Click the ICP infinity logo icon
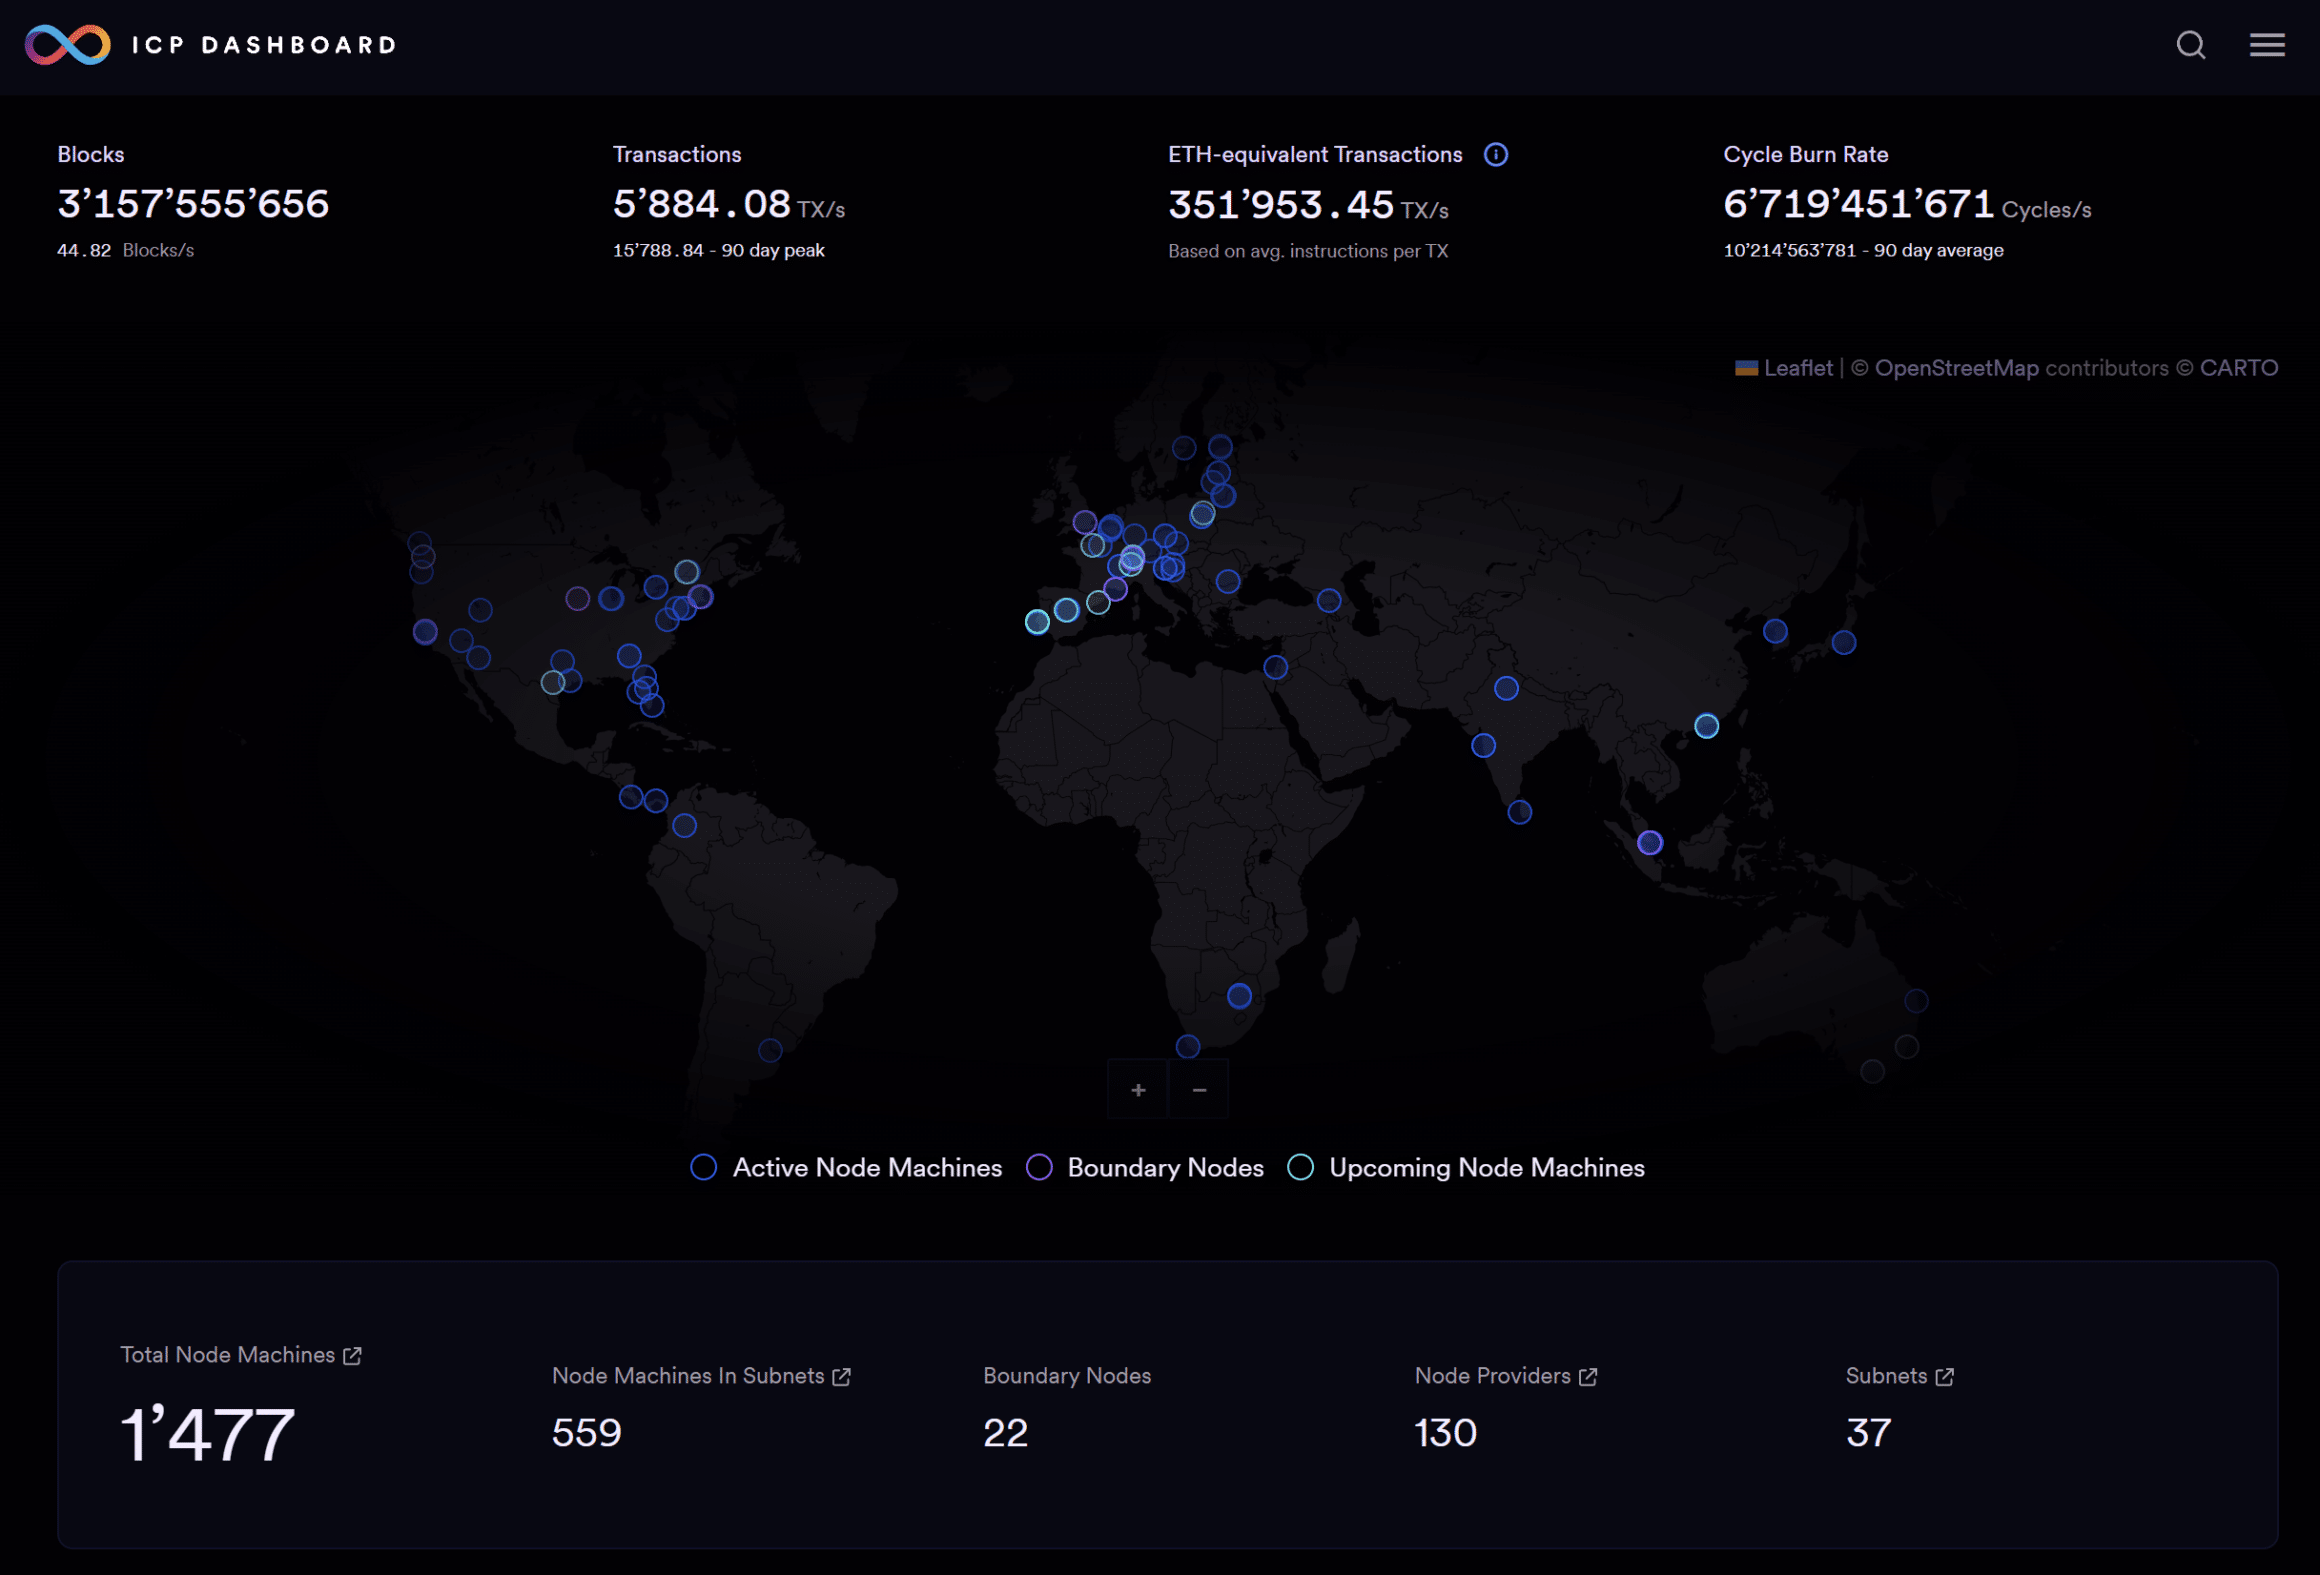The height and width of the screenshot is (1575, 2320). pos(67,45)
